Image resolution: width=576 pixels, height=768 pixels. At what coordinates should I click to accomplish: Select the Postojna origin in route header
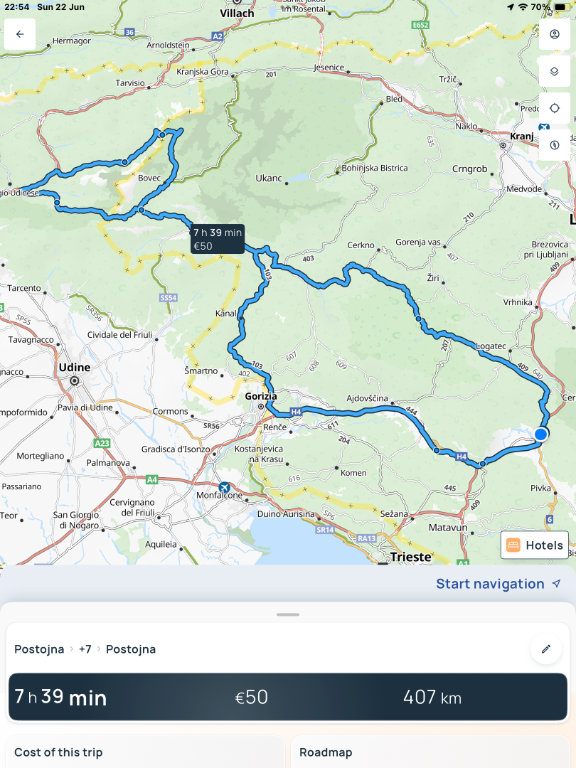point(39,649)
